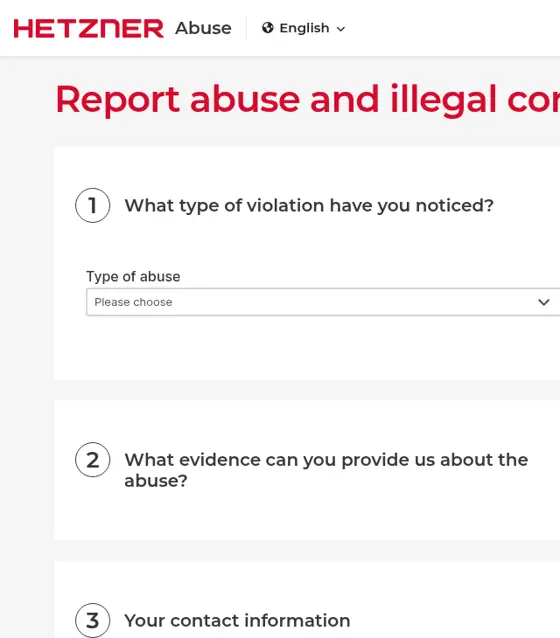Click the divider beside Abuse label
The image size is (560, 638).
(246, 28)
